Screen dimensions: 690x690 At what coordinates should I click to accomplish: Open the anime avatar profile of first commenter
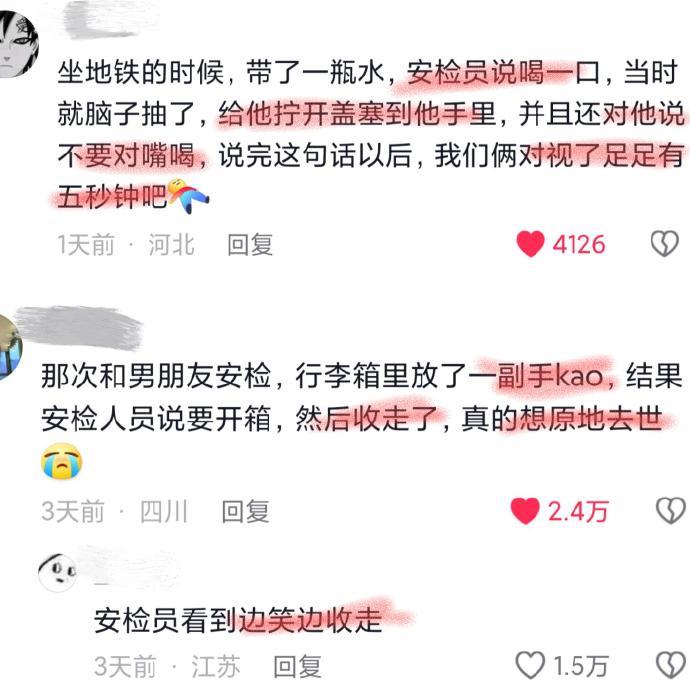[x=18, y=44]
